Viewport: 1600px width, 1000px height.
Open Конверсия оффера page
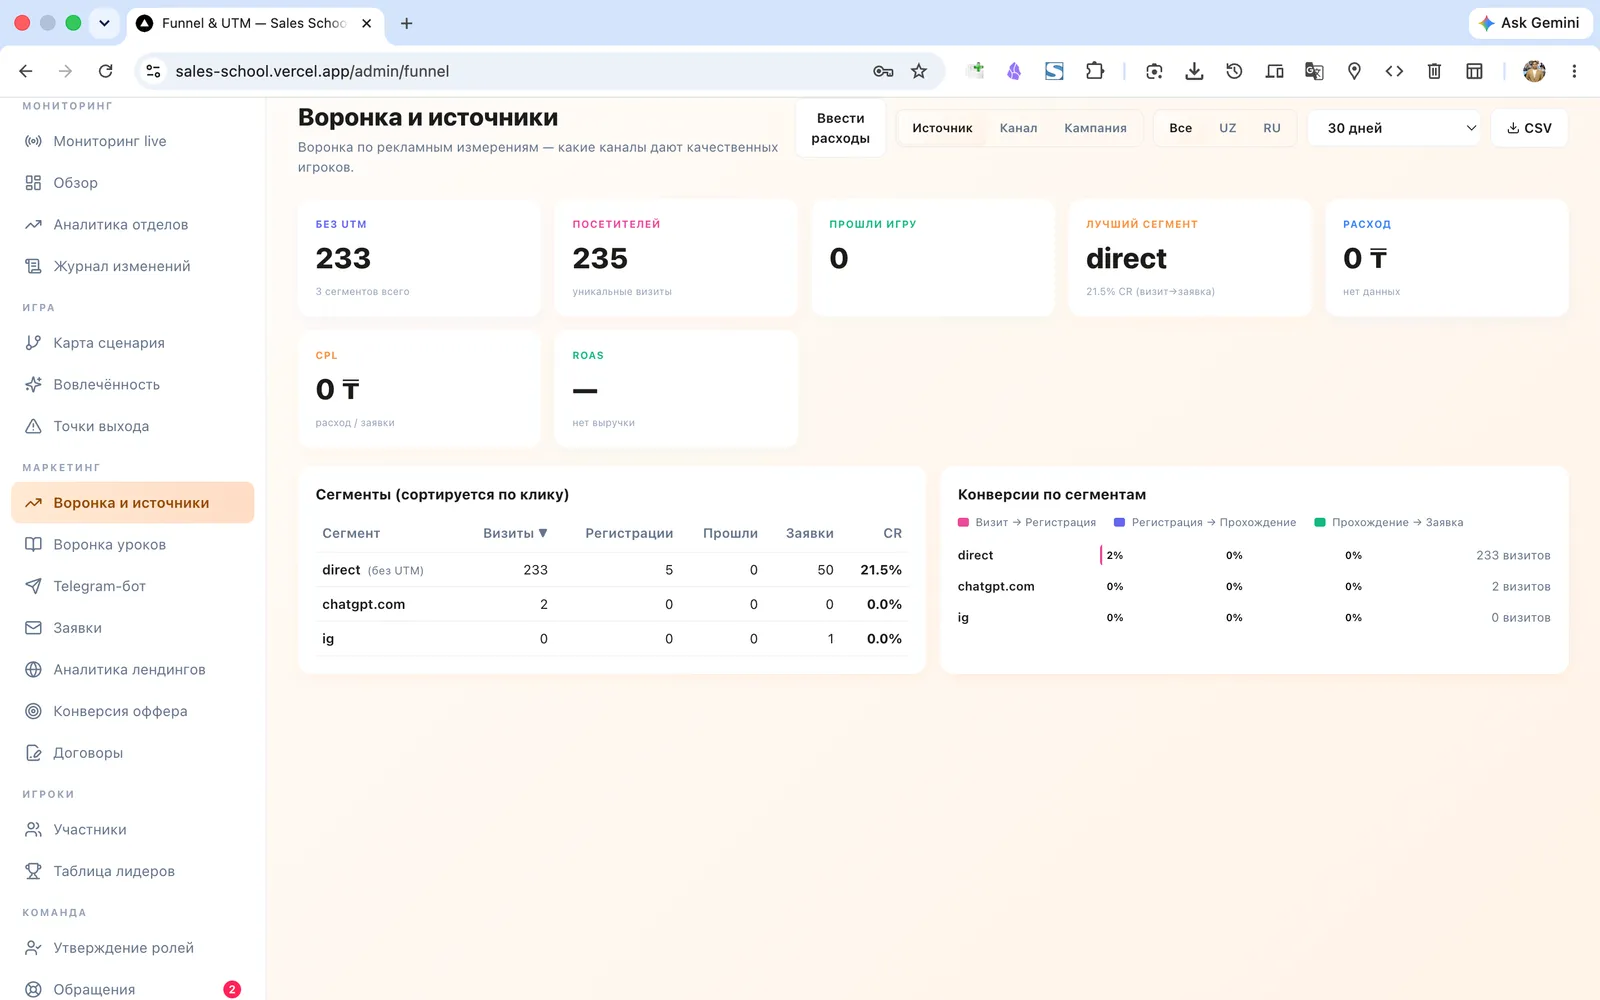(132, 711)
